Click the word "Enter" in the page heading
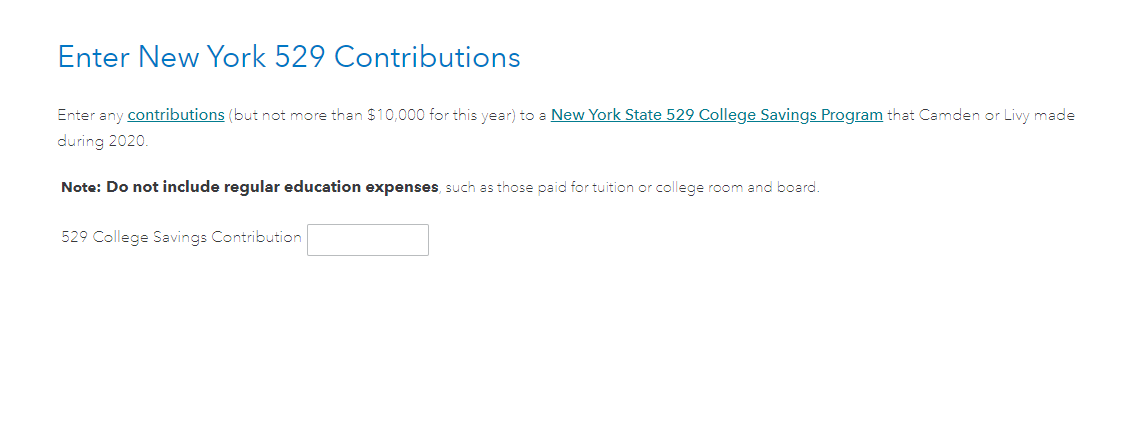 [95, 57]
